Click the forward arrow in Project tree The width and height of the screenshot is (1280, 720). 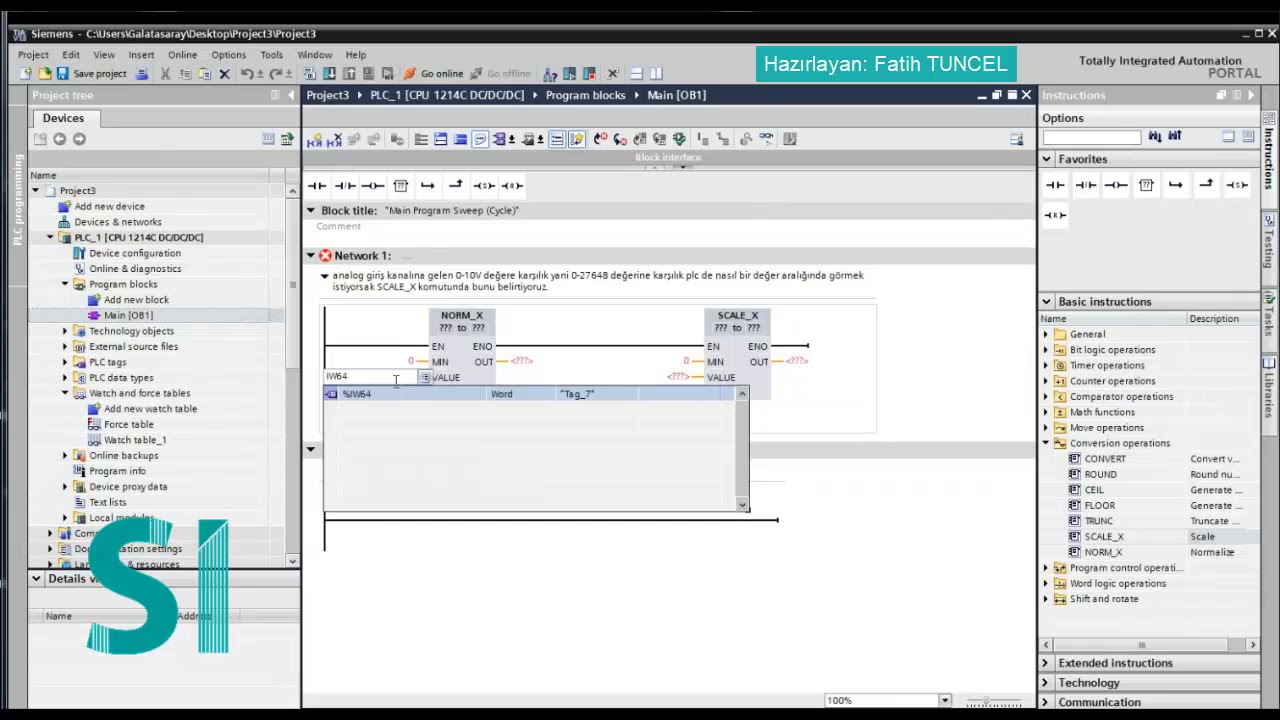(79, 139)
